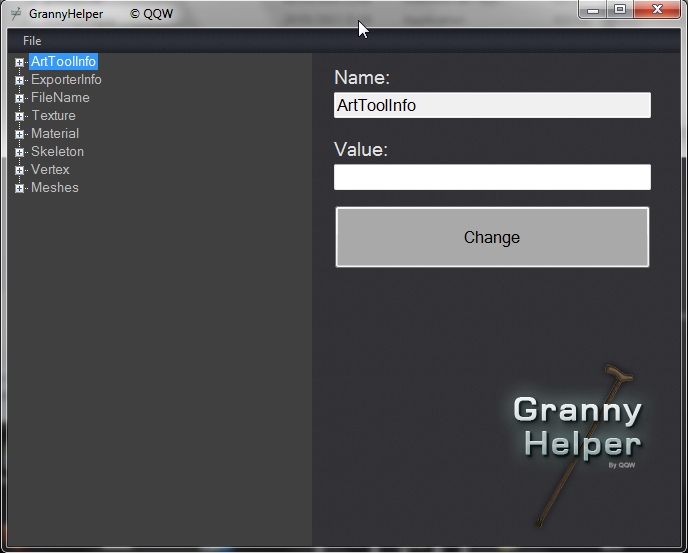Close the GrannyHelper window
Screen dimensions: 688x553
tap(657, 9)
